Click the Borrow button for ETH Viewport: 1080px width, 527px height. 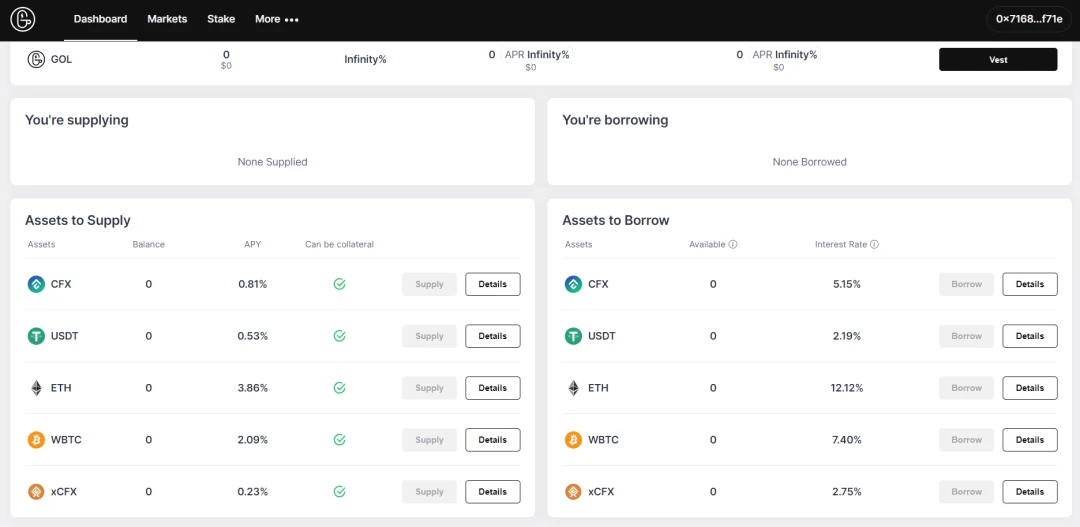pyautogui.click(x=966, y=388)
